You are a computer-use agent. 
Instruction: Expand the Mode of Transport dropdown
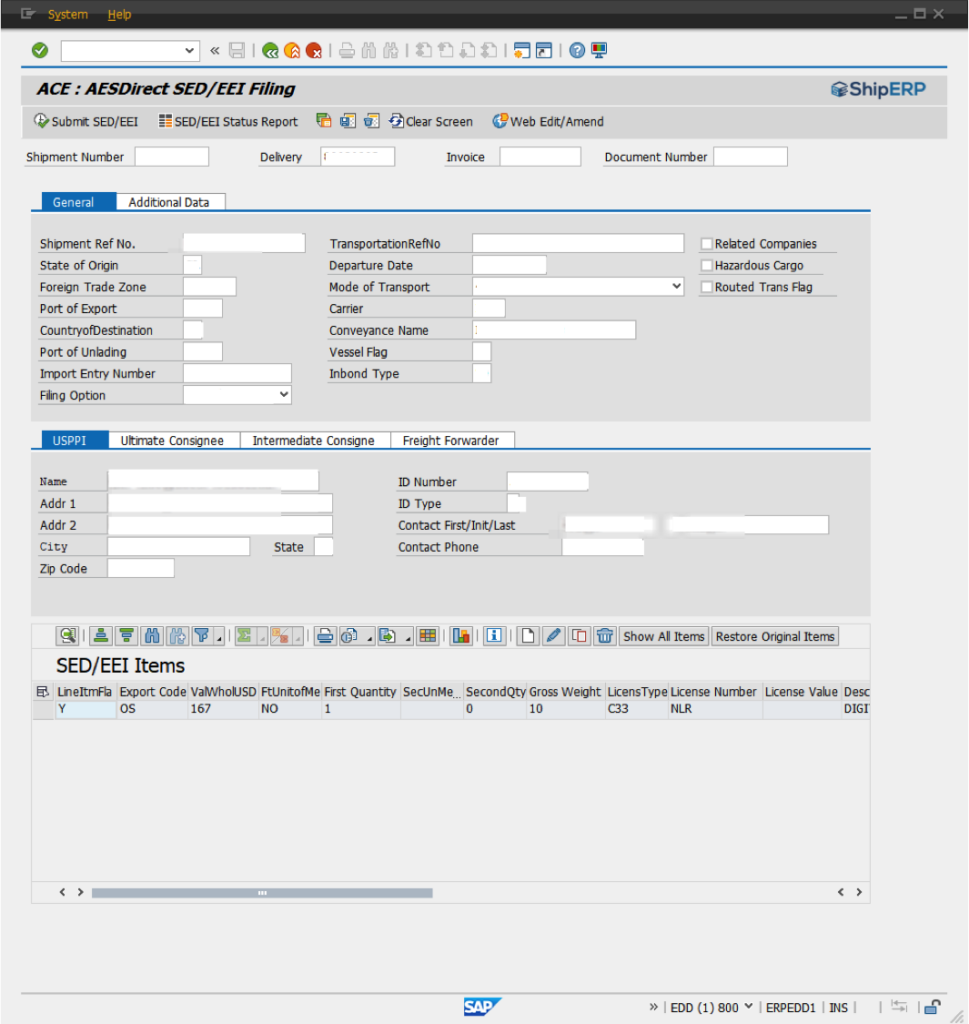click(676, 286)
